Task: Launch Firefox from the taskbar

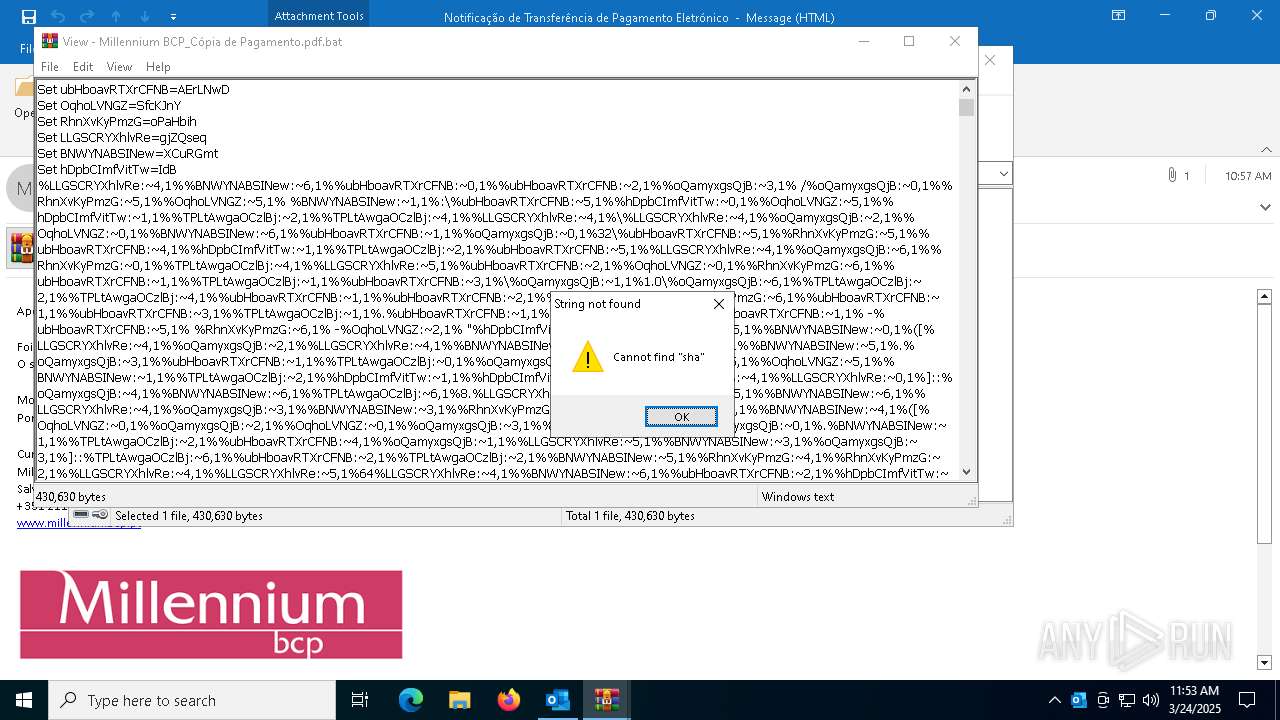Action: click(508, 700)
